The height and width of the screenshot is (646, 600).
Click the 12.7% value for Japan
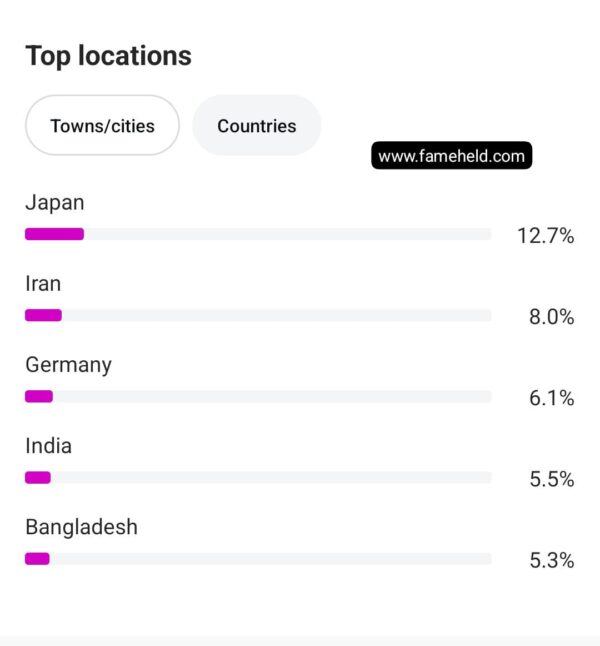tap(546, 236)
